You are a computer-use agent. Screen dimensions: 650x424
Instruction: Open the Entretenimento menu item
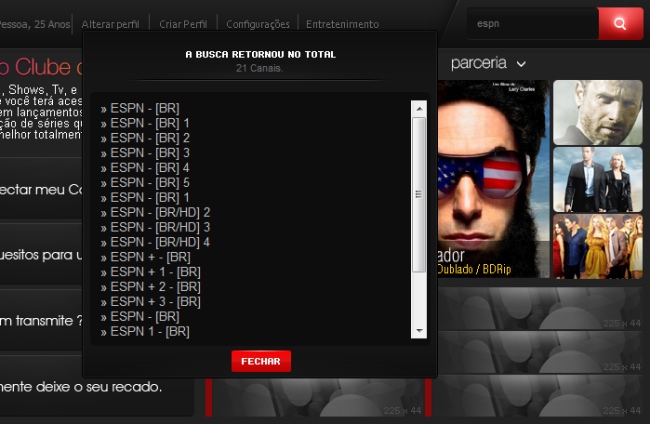342,24
